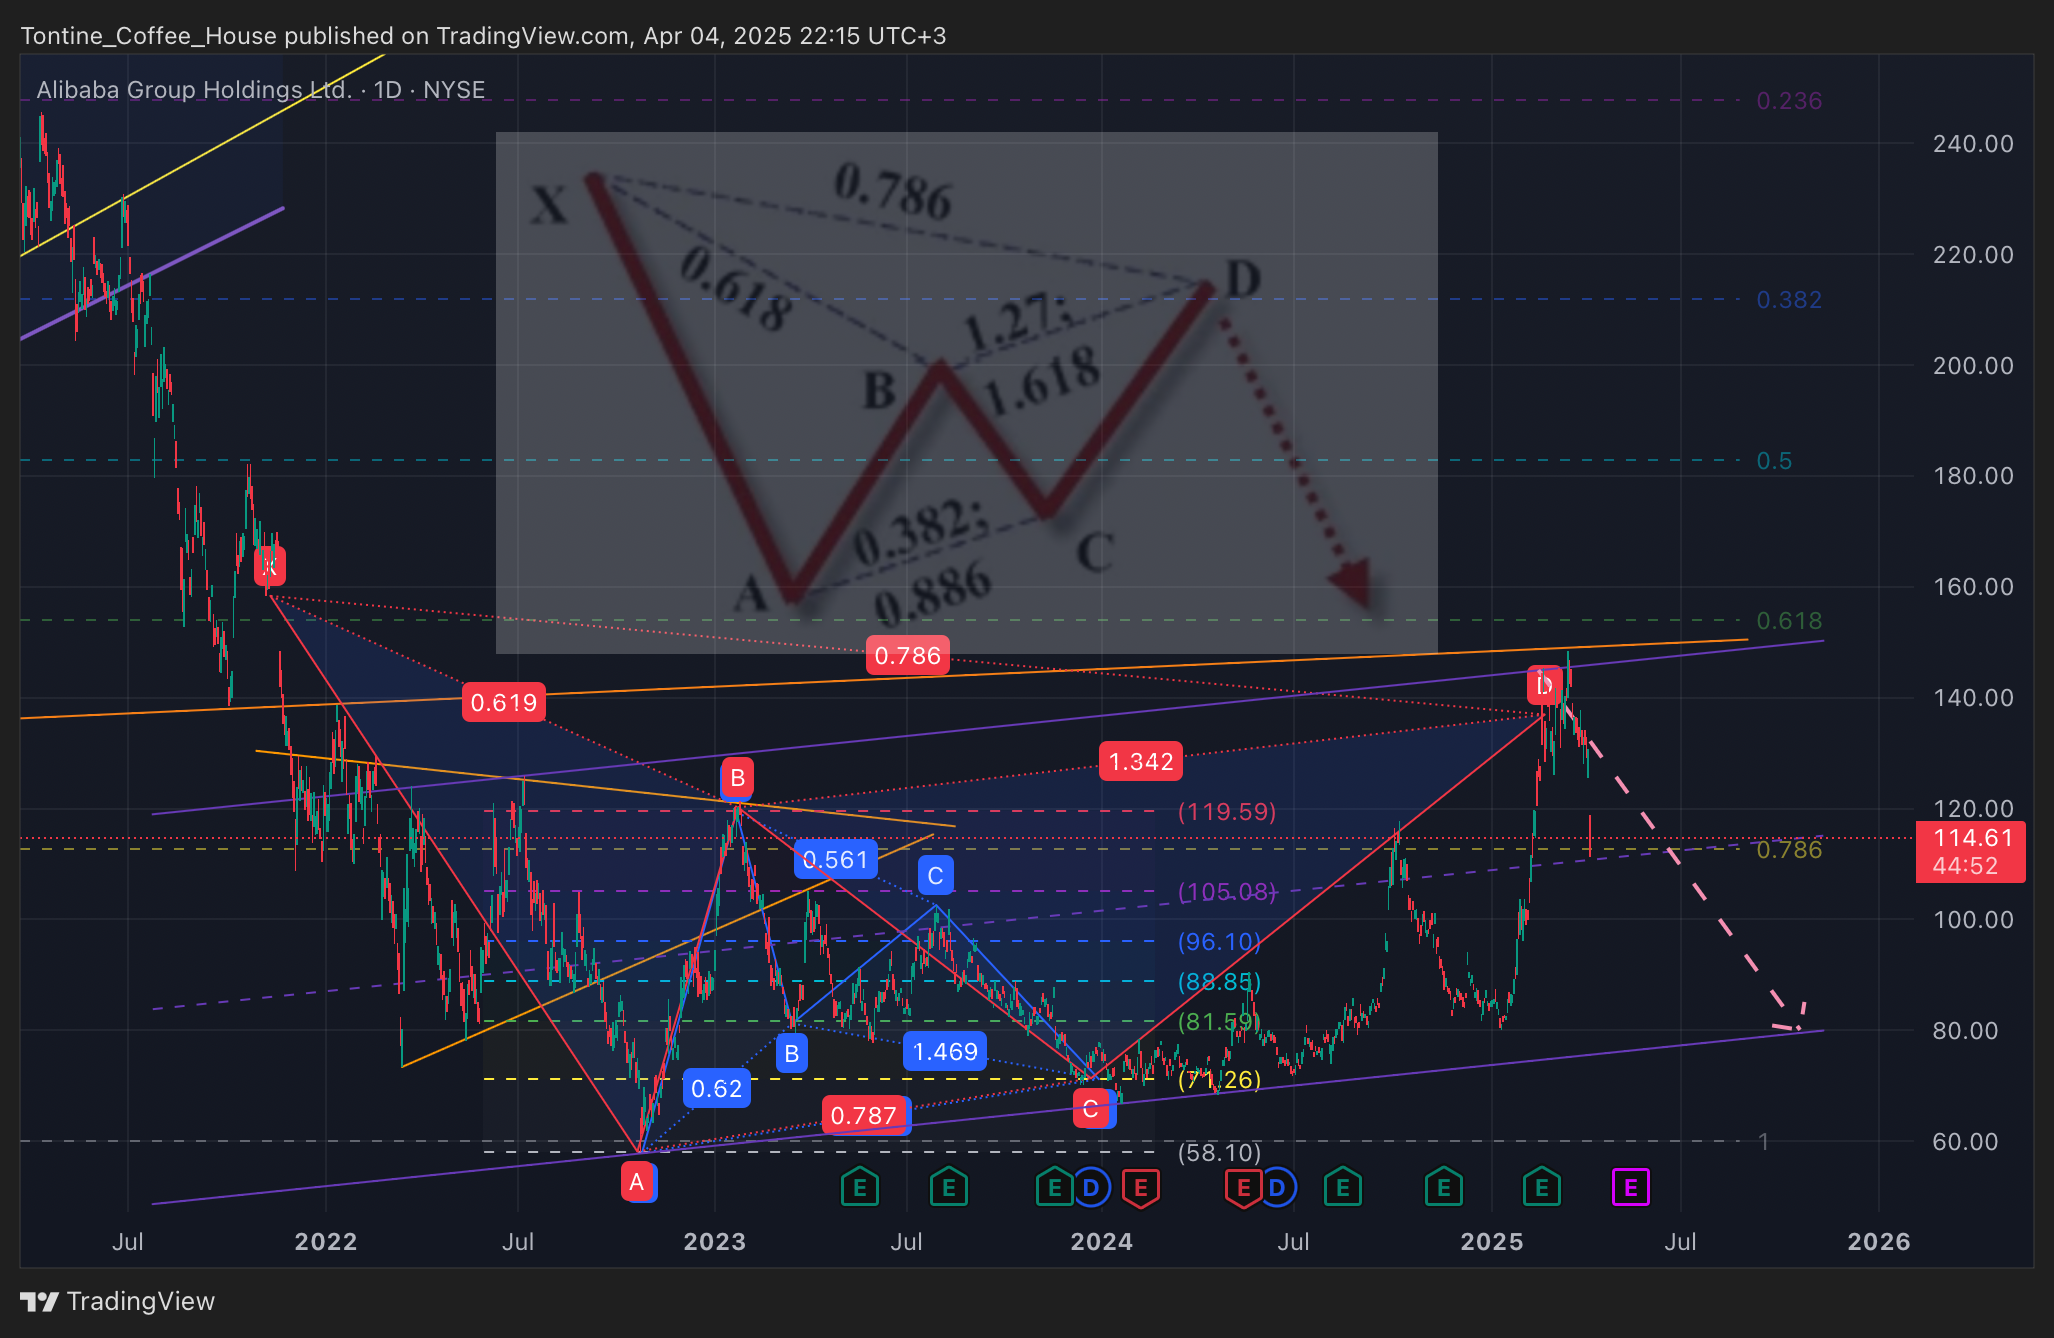Click the harmonic pattern reference image

click(x=966, y=393)
